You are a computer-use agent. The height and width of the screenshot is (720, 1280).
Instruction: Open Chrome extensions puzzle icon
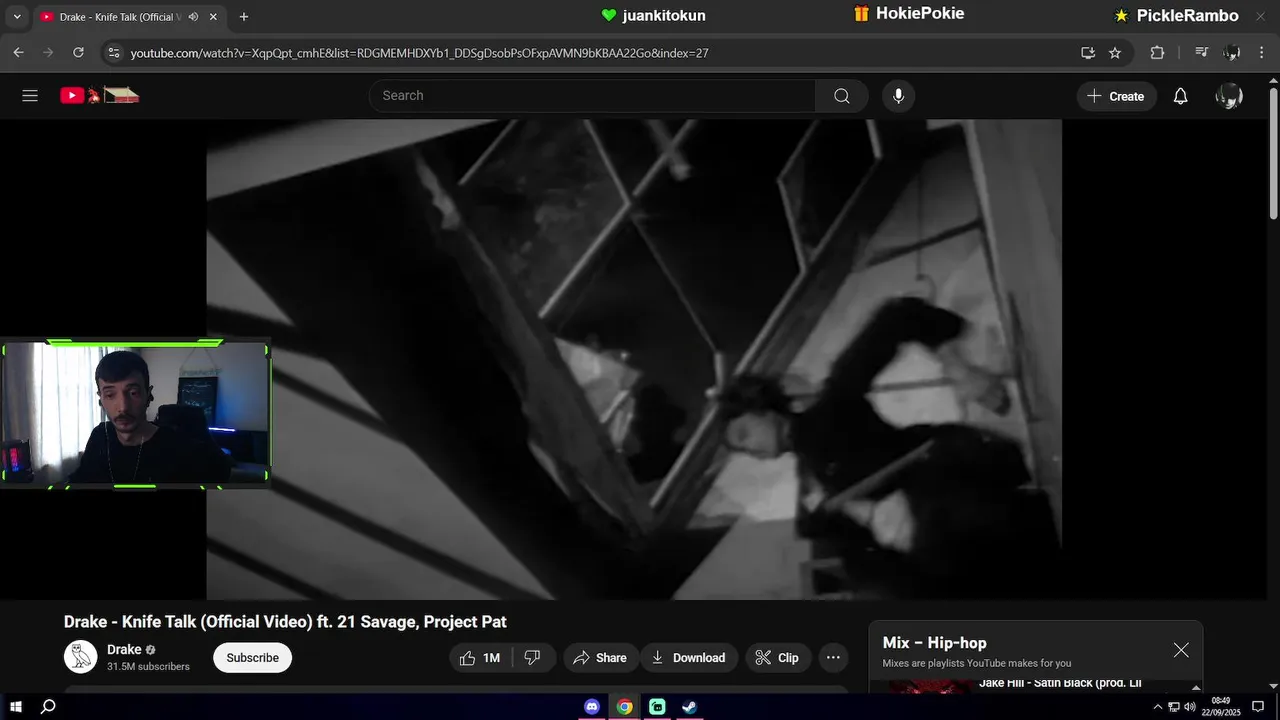1157,53
